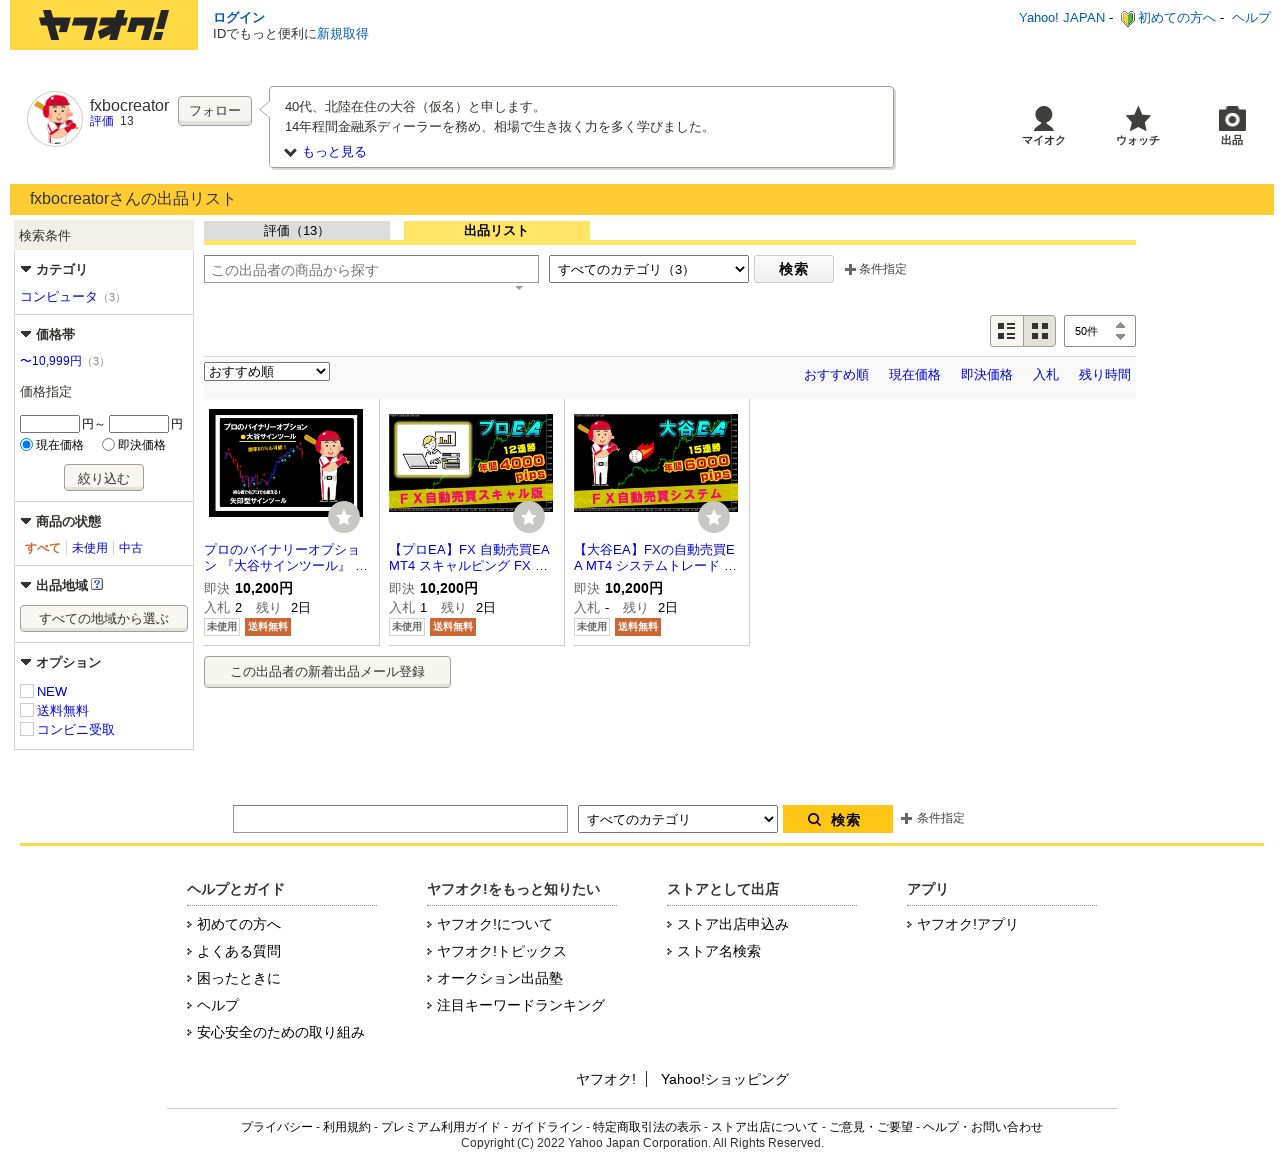
Task: Click the ヤフオク! logo
Action: point(104,25)
